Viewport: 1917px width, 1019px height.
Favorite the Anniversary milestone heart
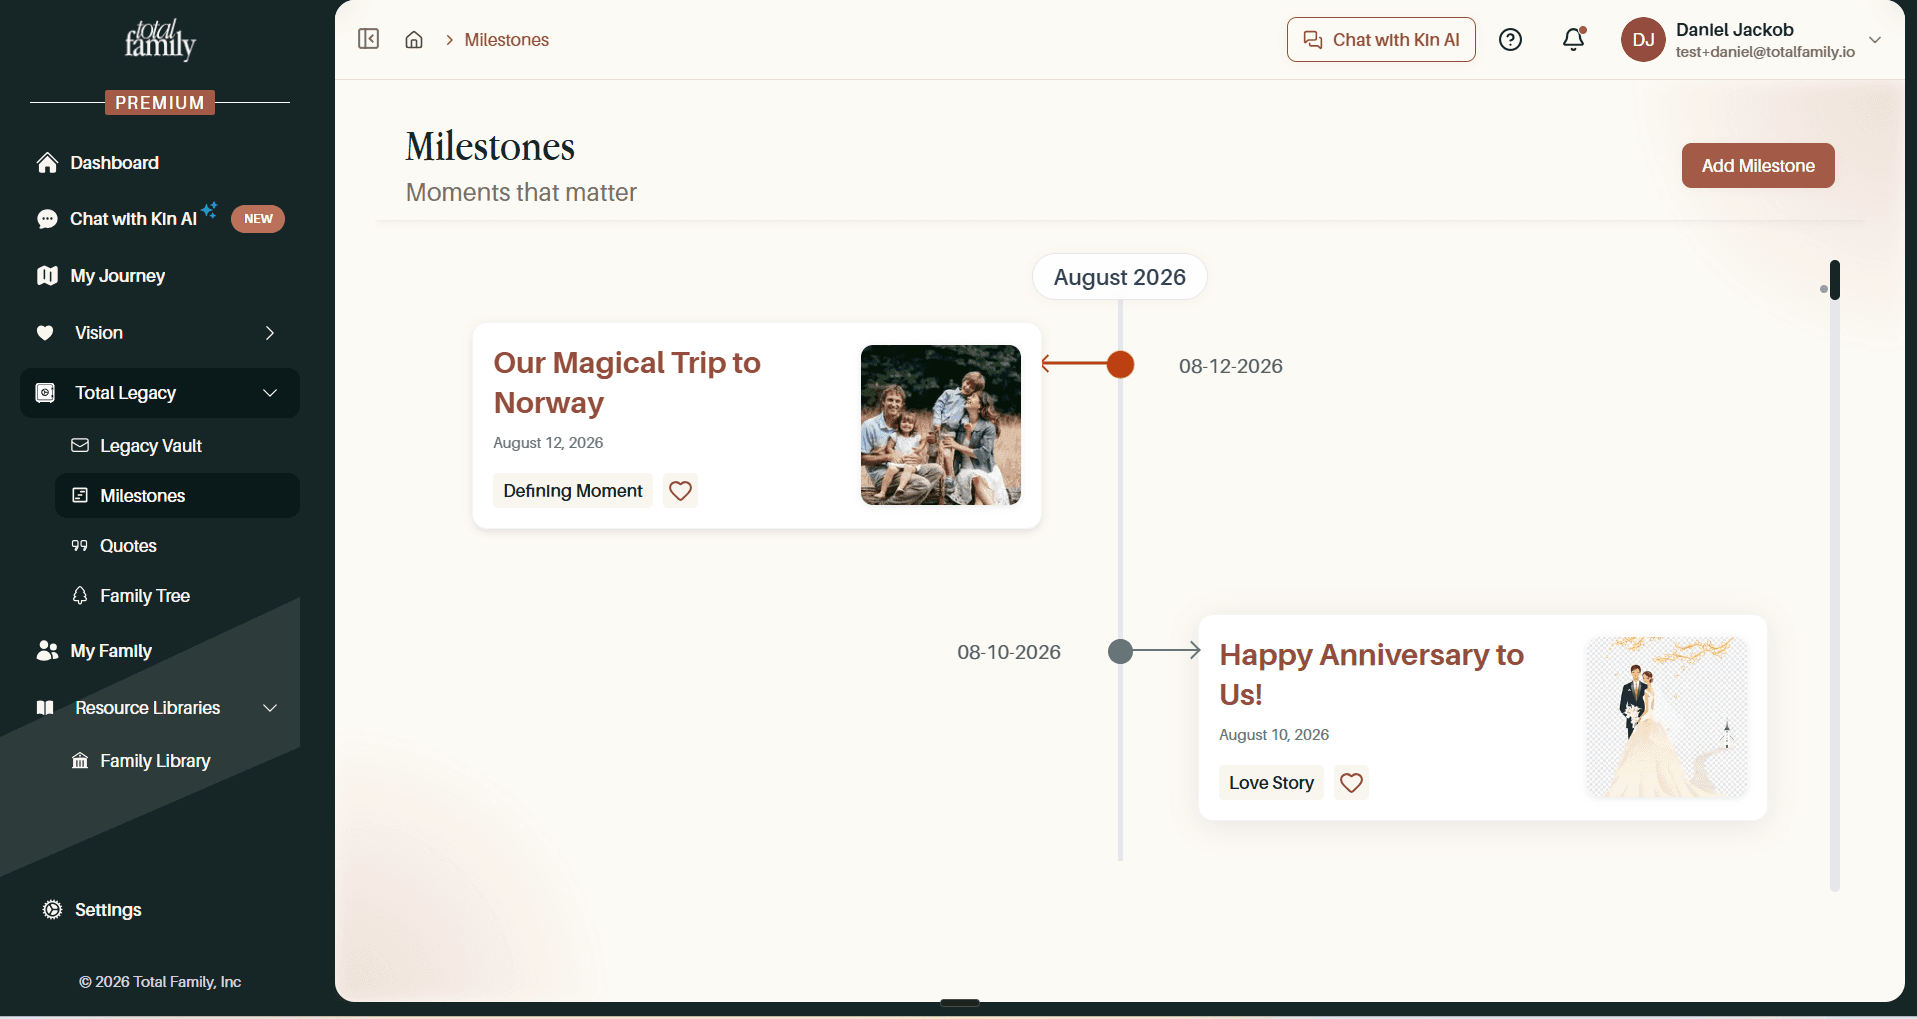(1351, 783)
